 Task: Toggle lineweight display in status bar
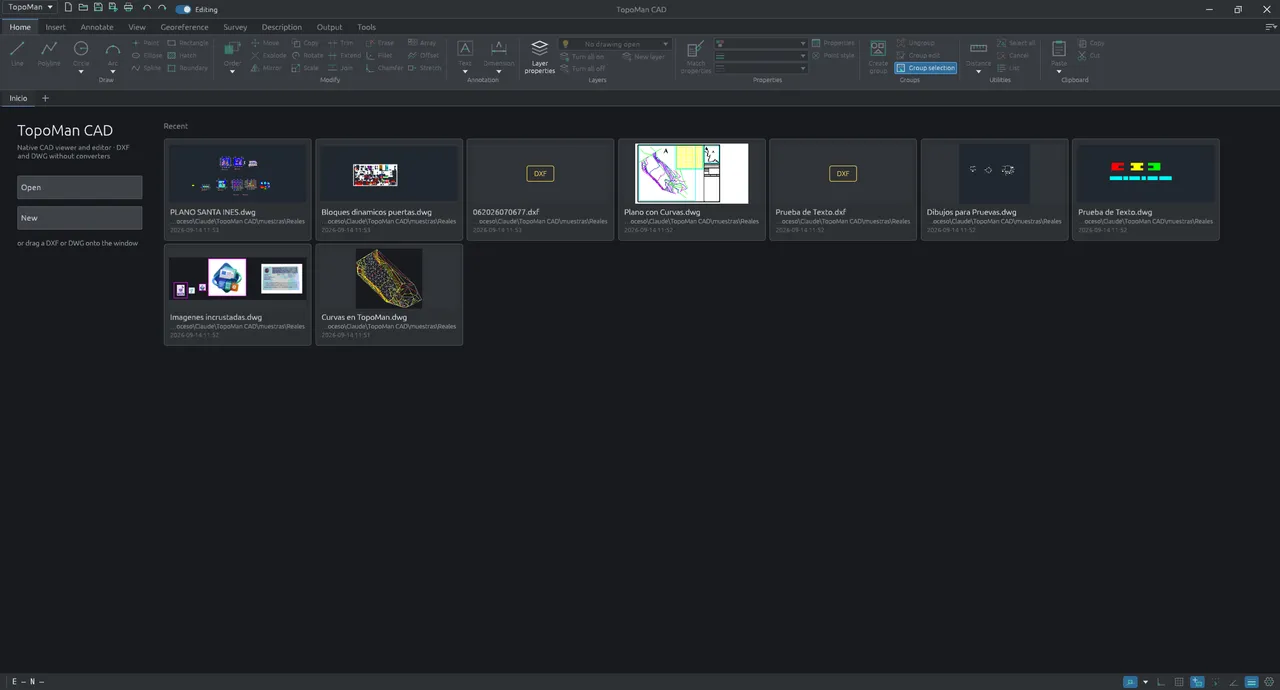[x=1251, y=682]
